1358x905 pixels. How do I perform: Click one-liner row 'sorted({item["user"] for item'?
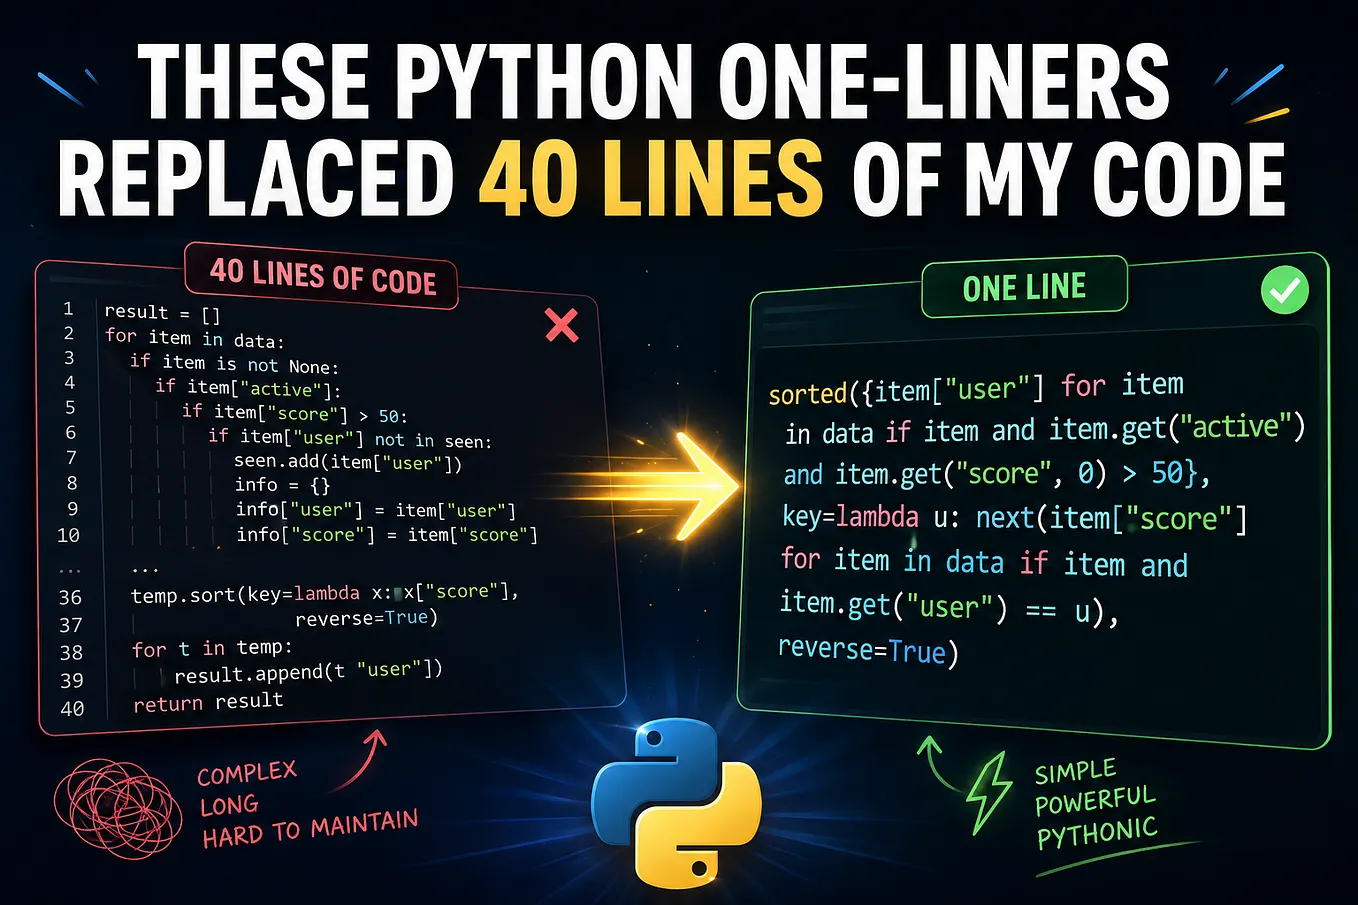(x=976, y=388)
